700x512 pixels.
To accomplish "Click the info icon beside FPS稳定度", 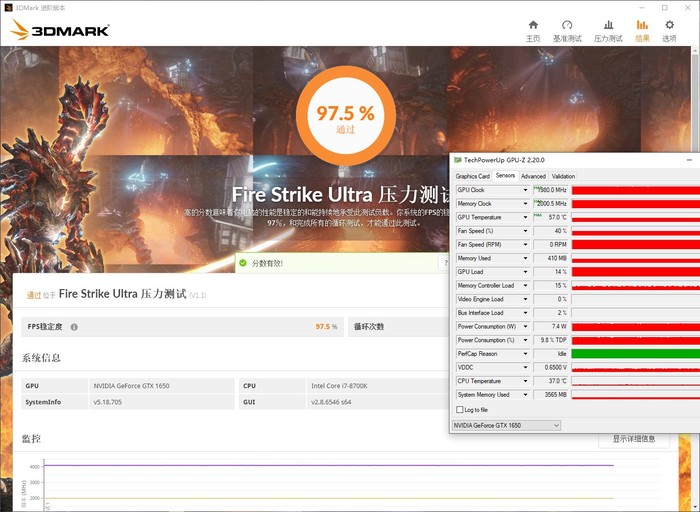I will coord(74,327).
